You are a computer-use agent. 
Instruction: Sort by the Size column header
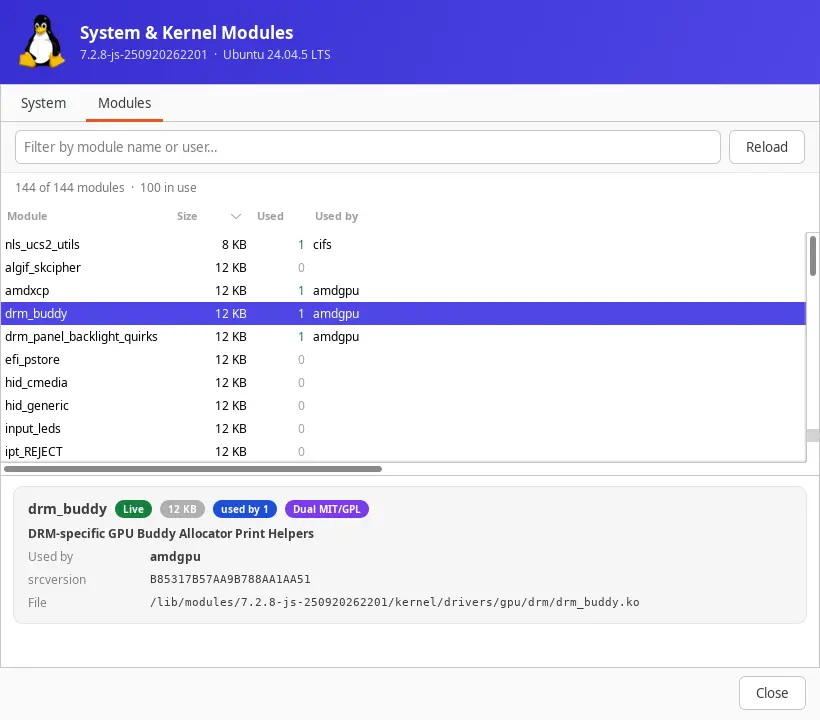tap(187, 216)
